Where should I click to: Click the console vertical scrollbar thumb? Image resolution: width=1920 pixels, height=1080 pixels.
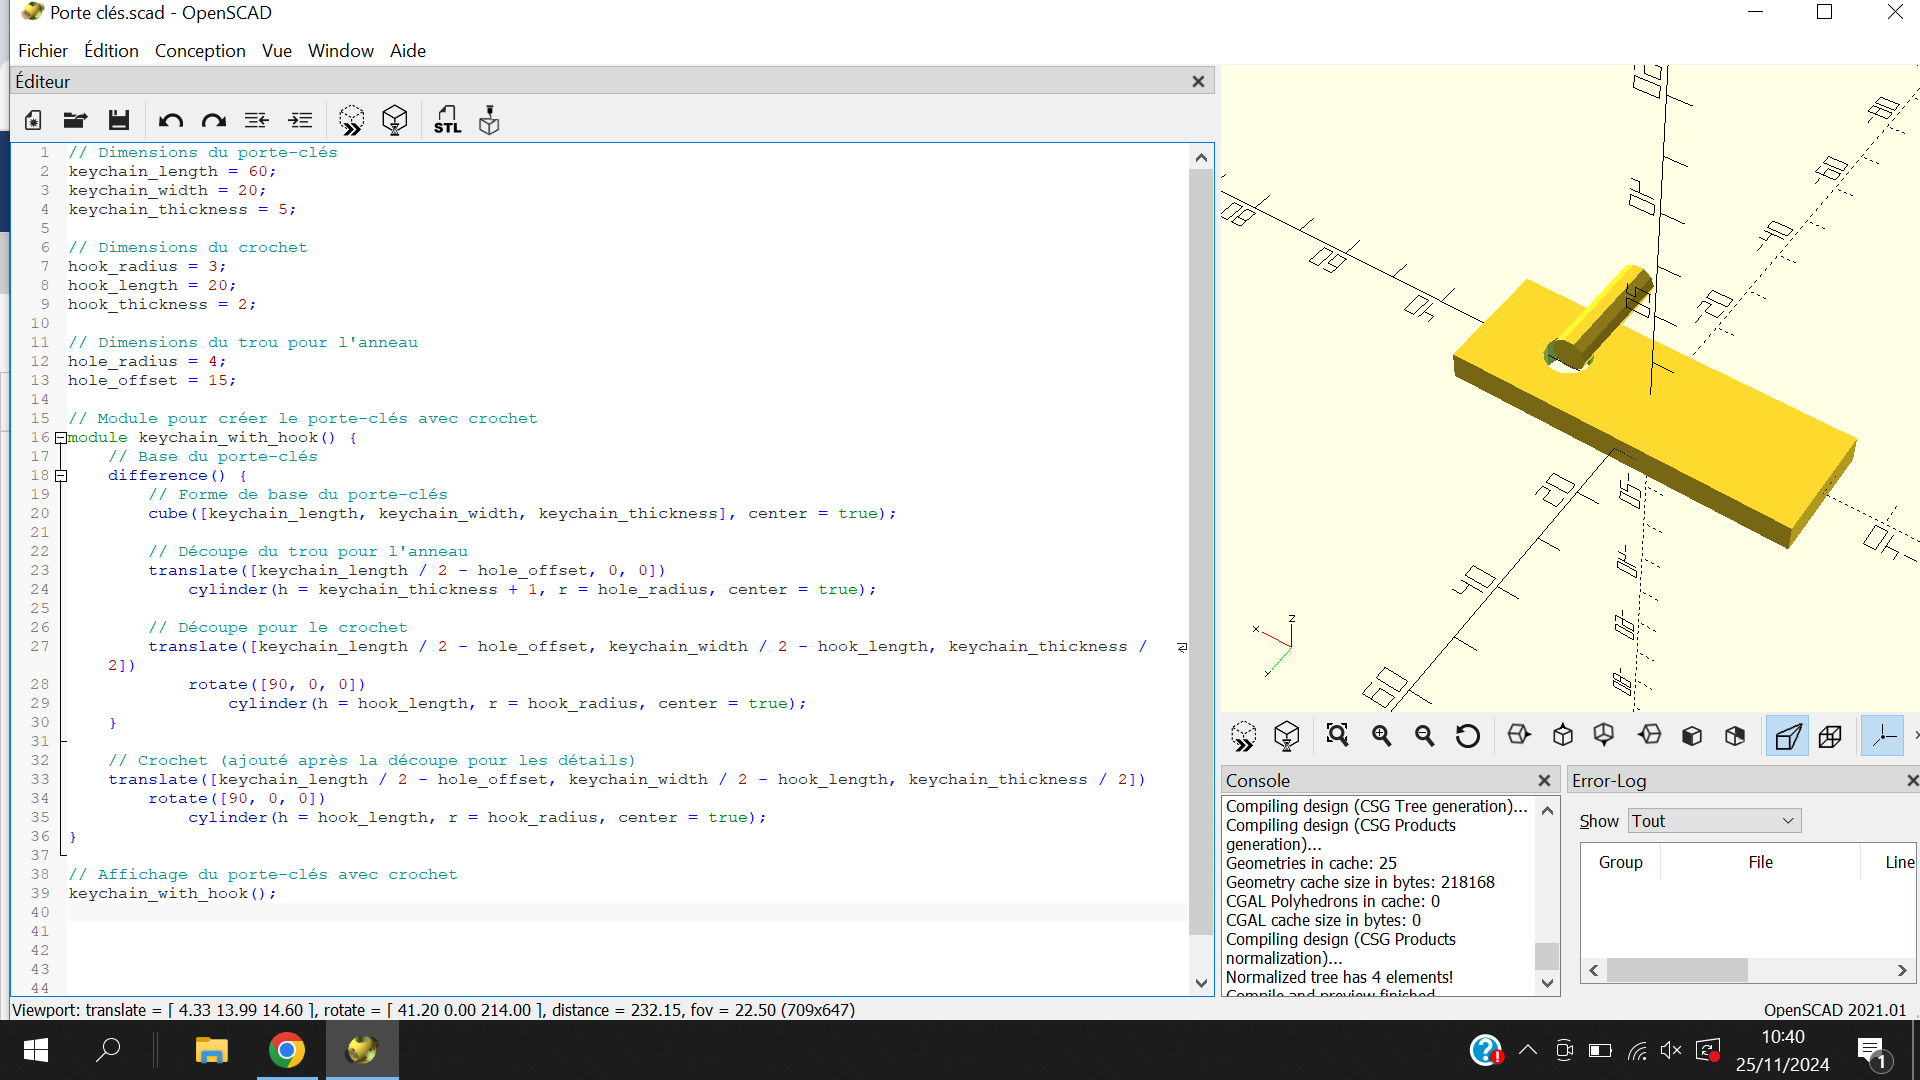(1547, 956)
